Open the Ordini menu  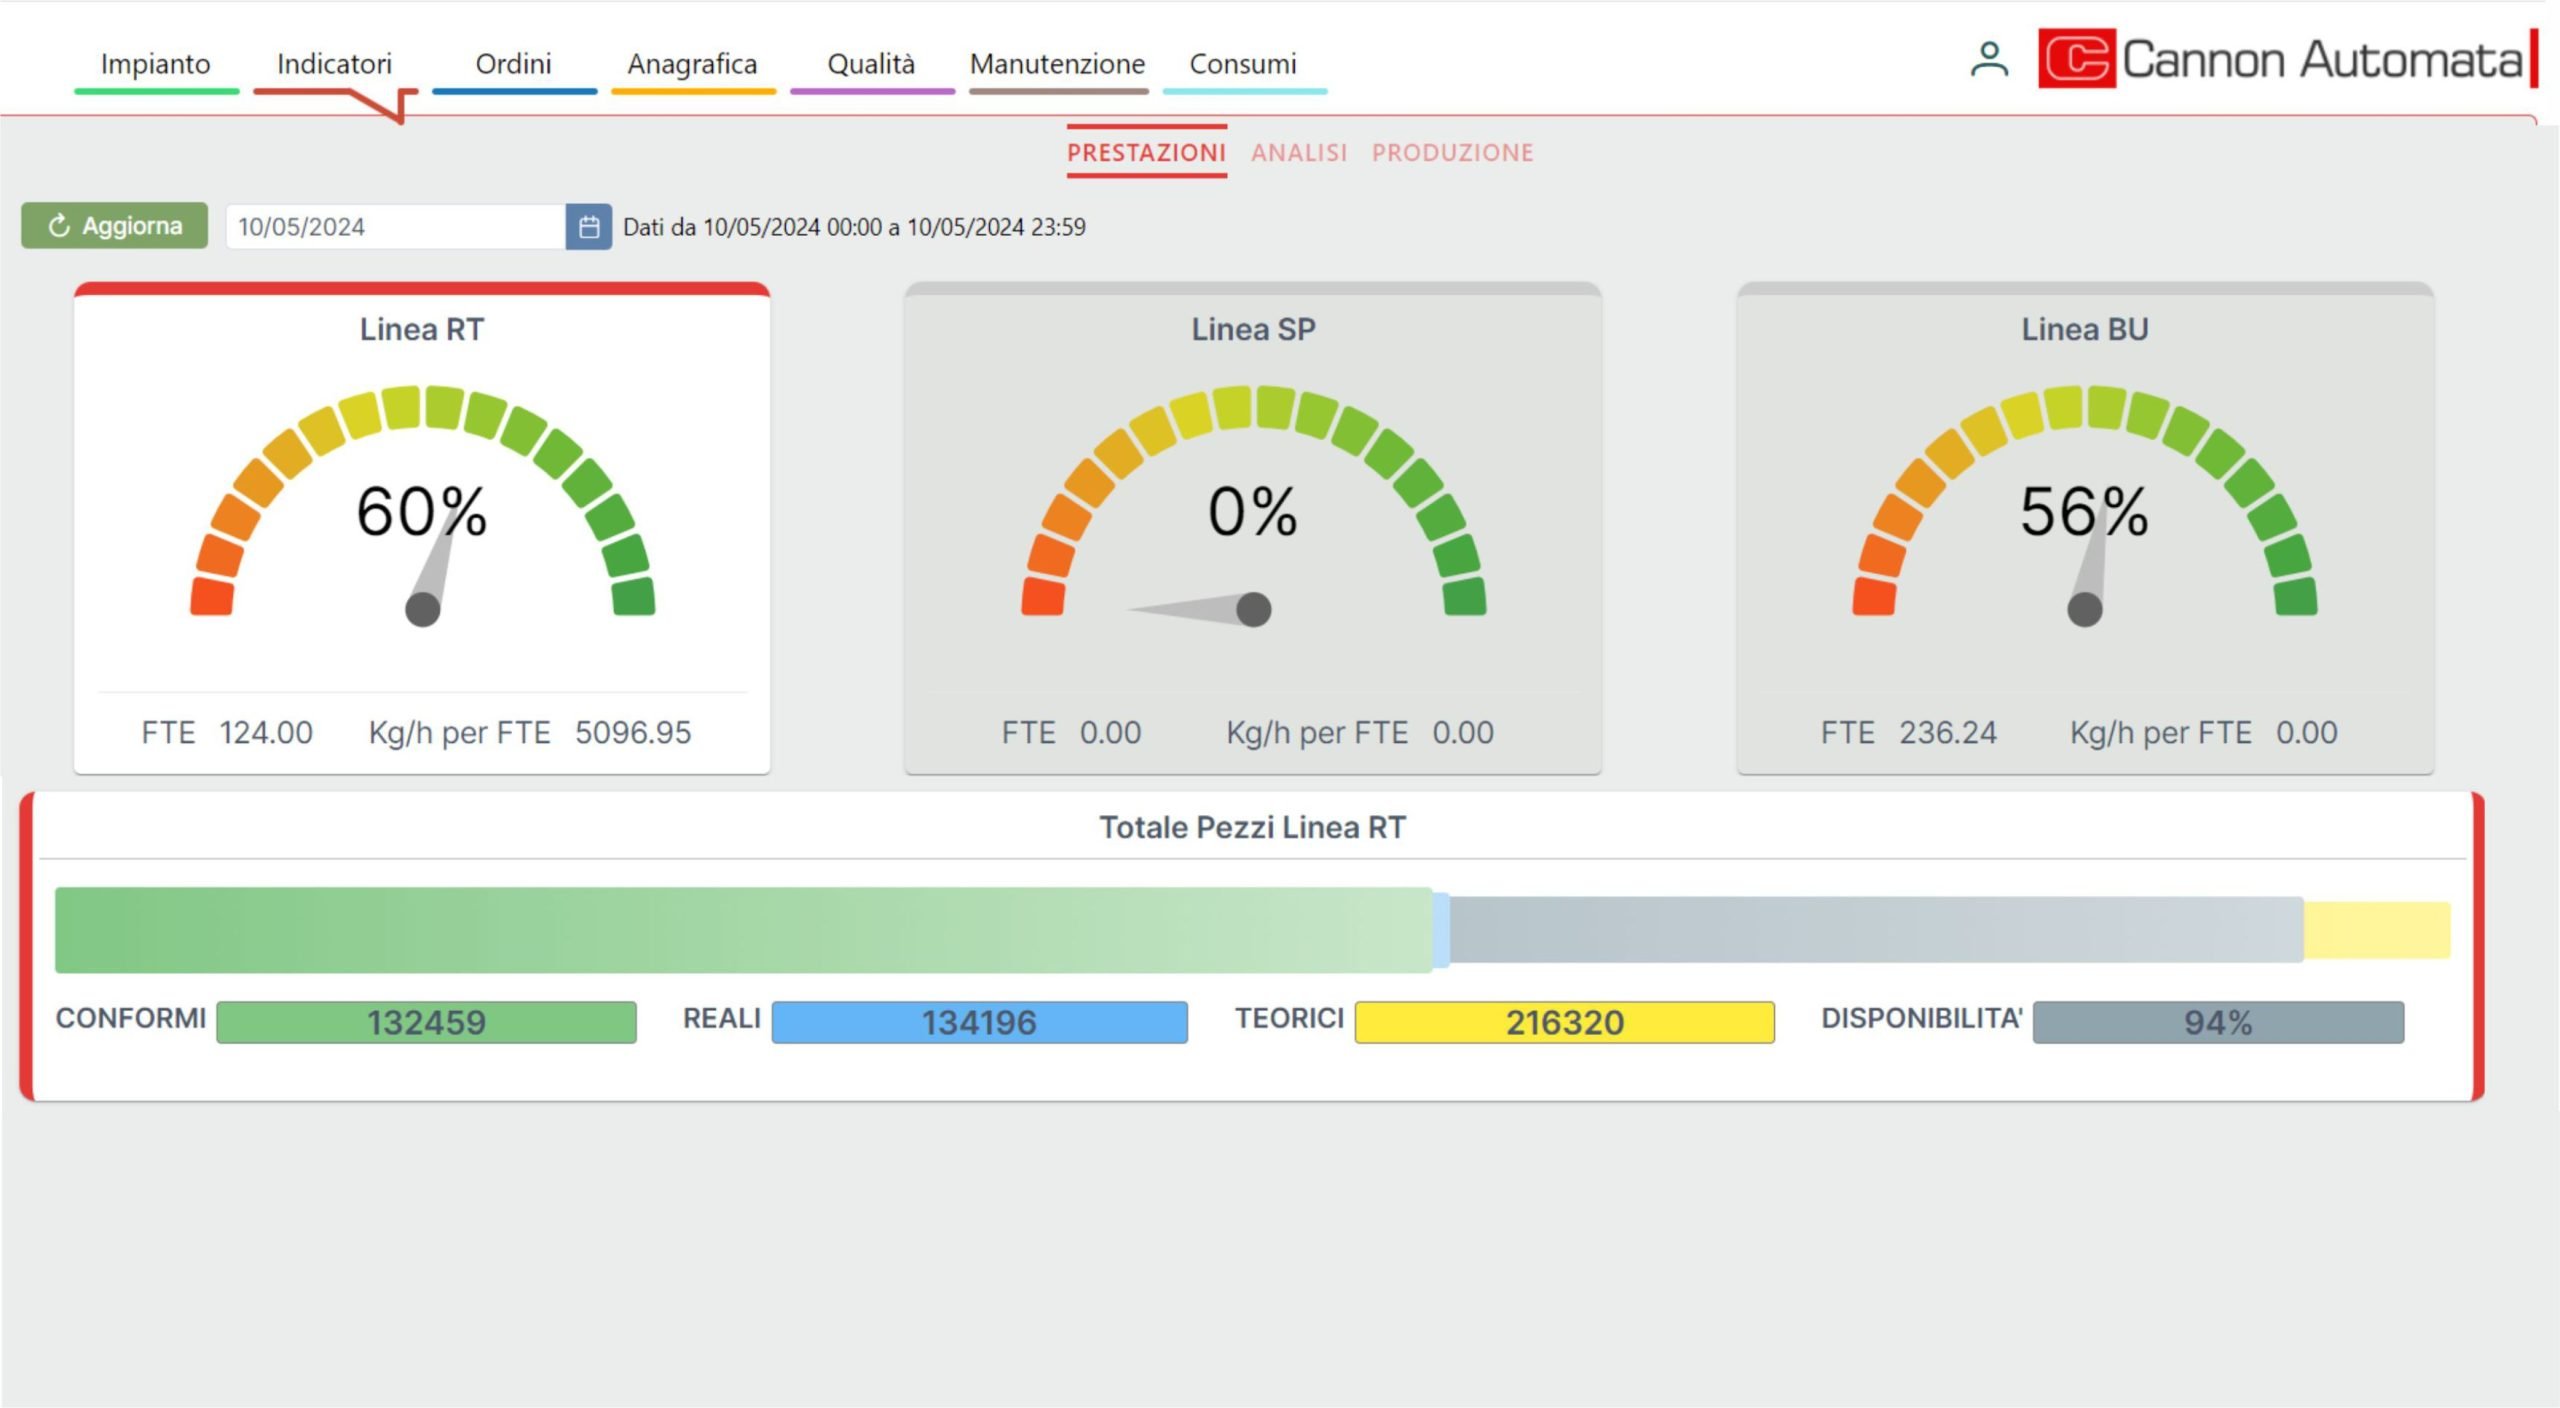click(513, 64)
